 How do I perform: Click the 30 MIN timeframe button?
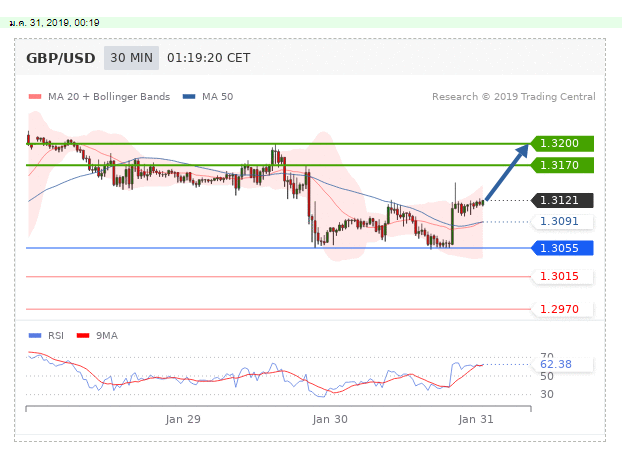131,58
